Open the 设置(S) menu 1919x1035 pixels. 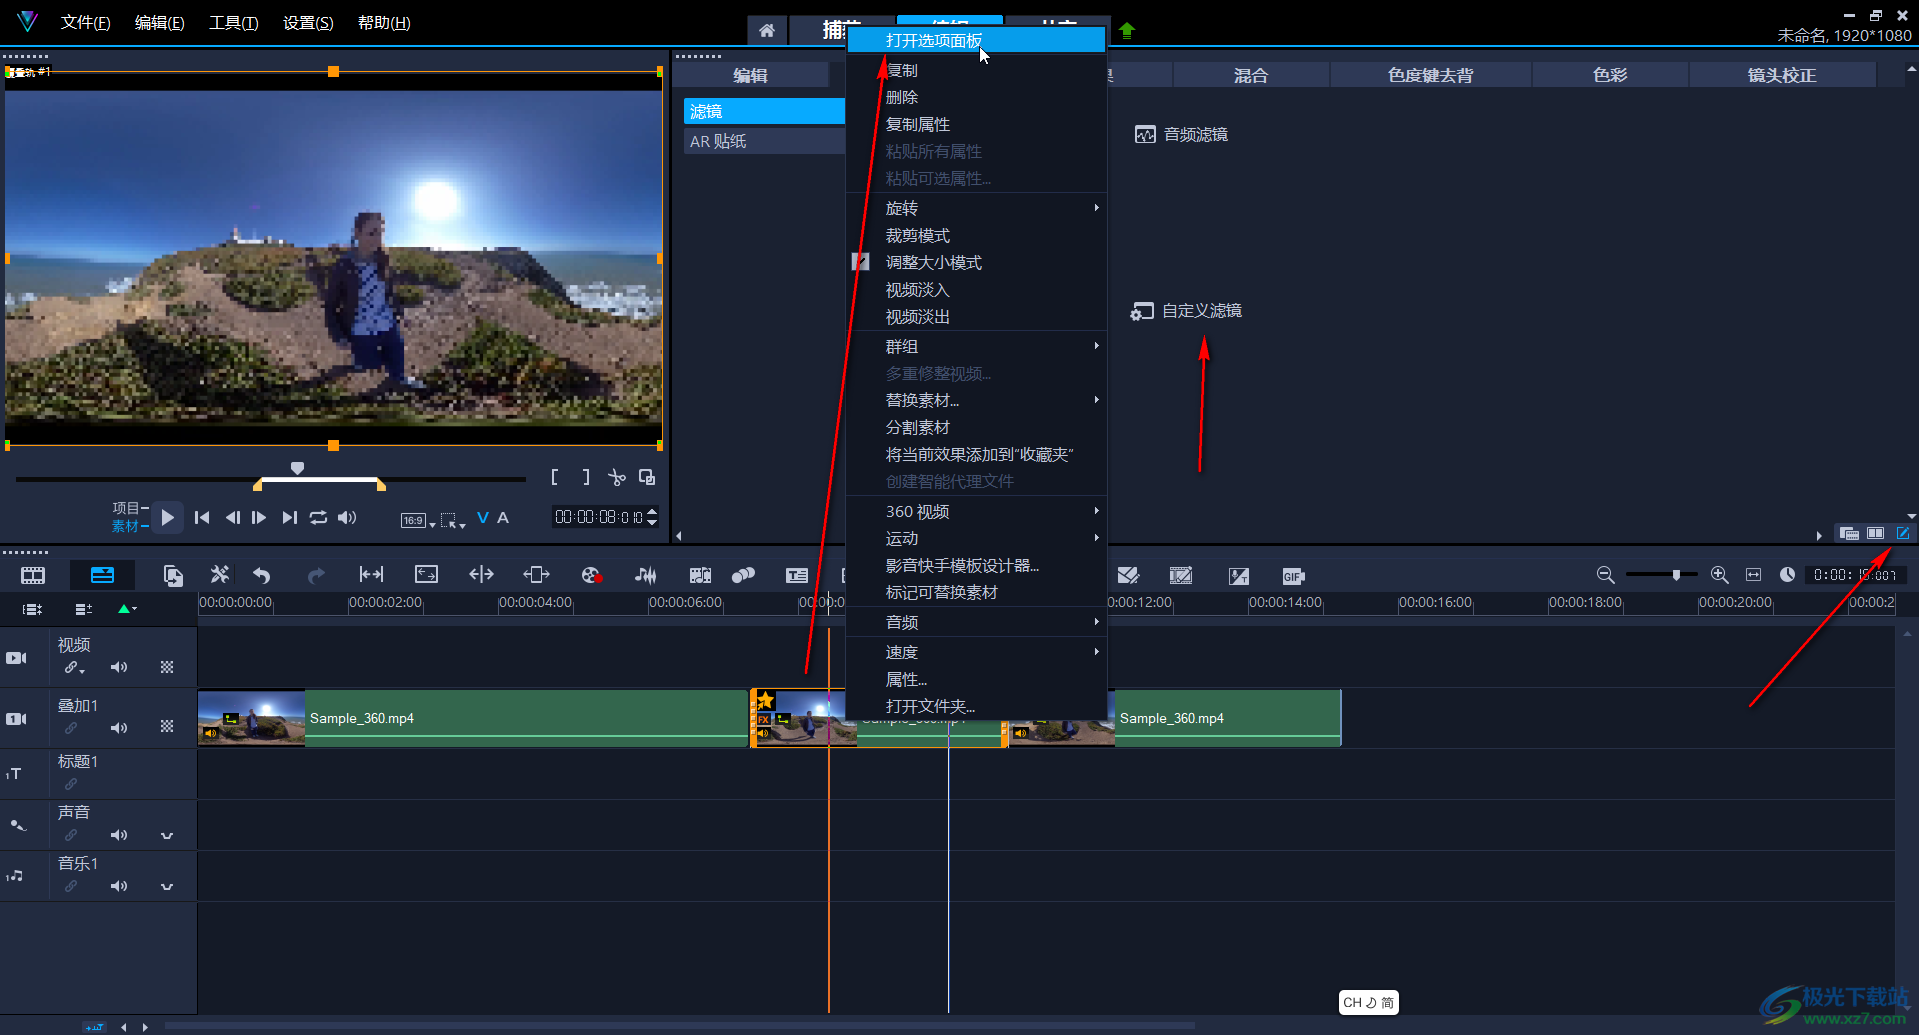click(x=308, y=23)
